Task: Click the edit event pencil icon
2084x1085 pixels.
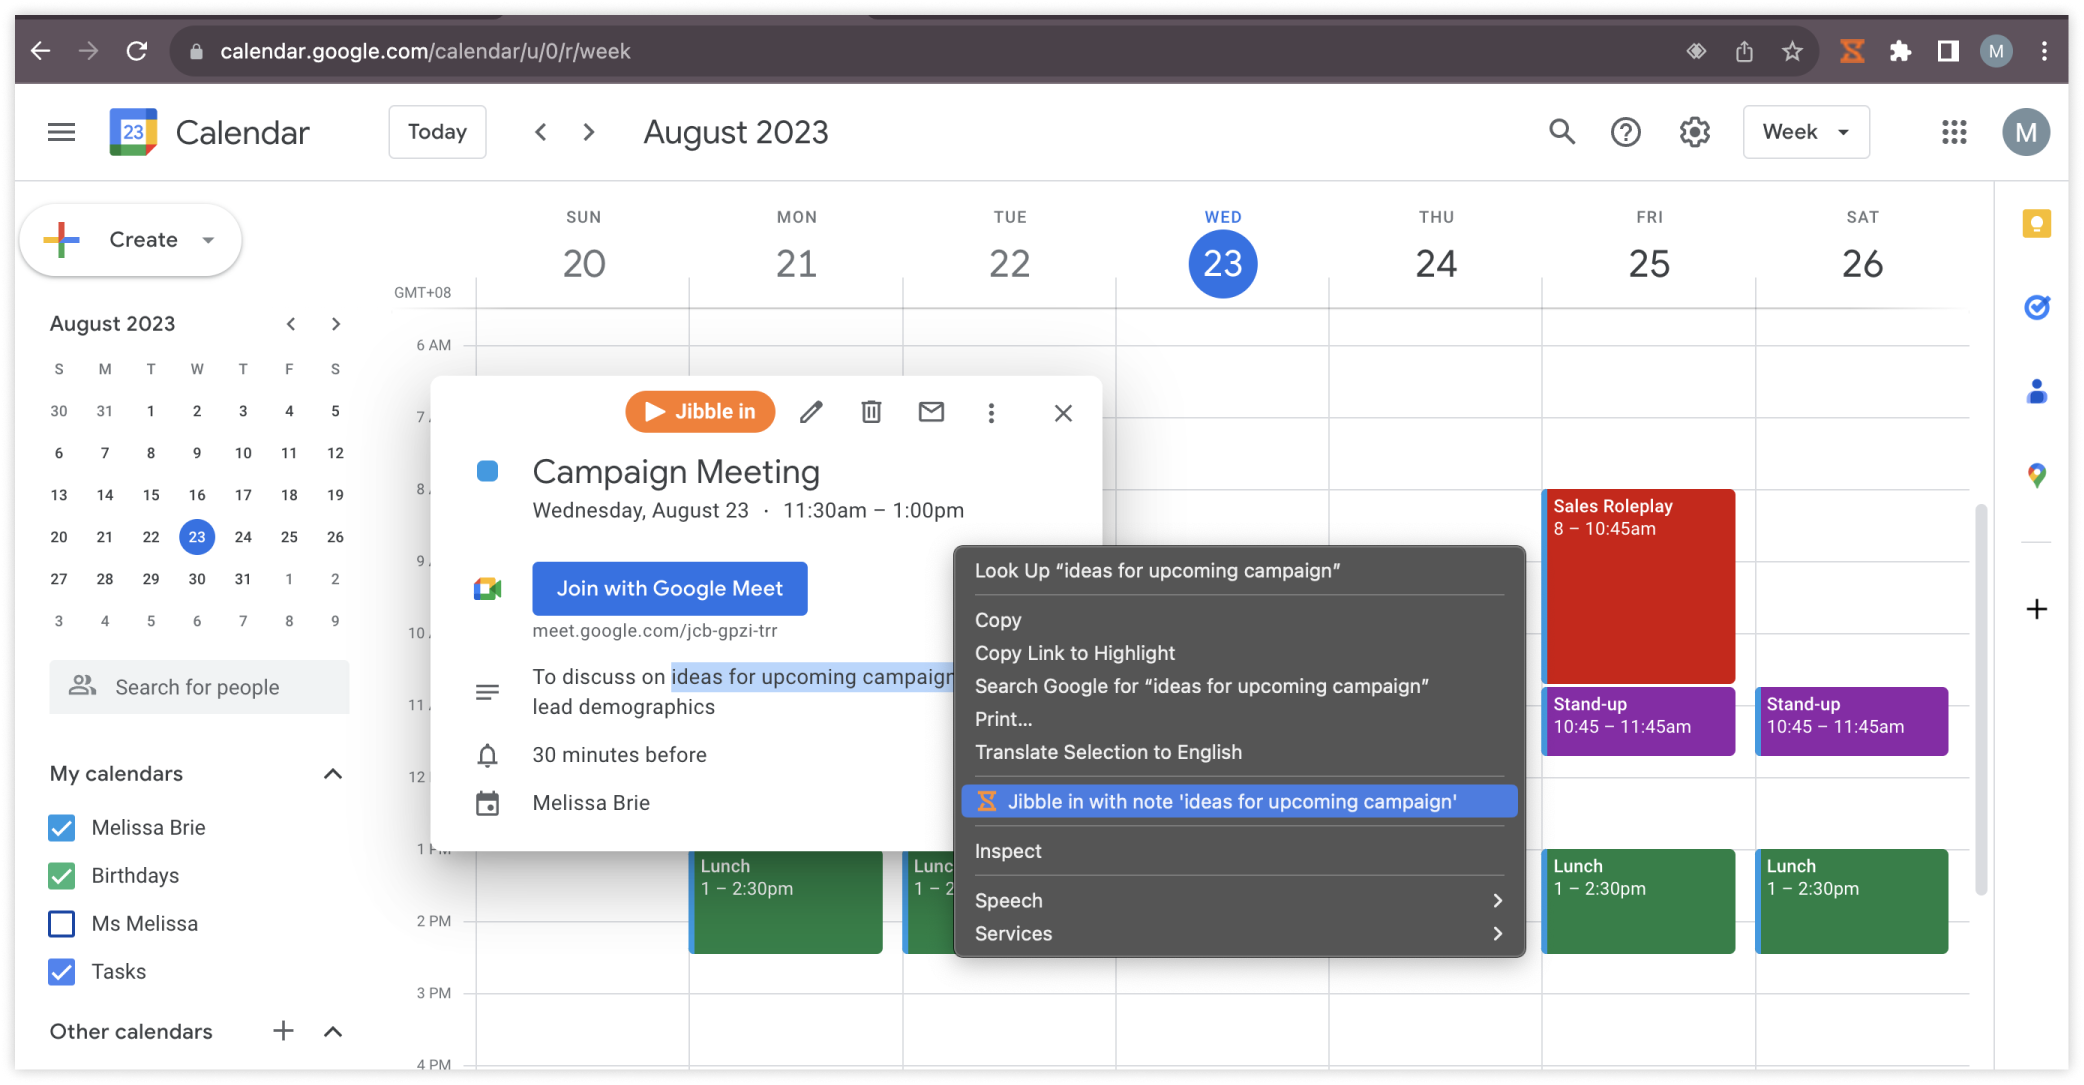Action: [x=811, y=412]
